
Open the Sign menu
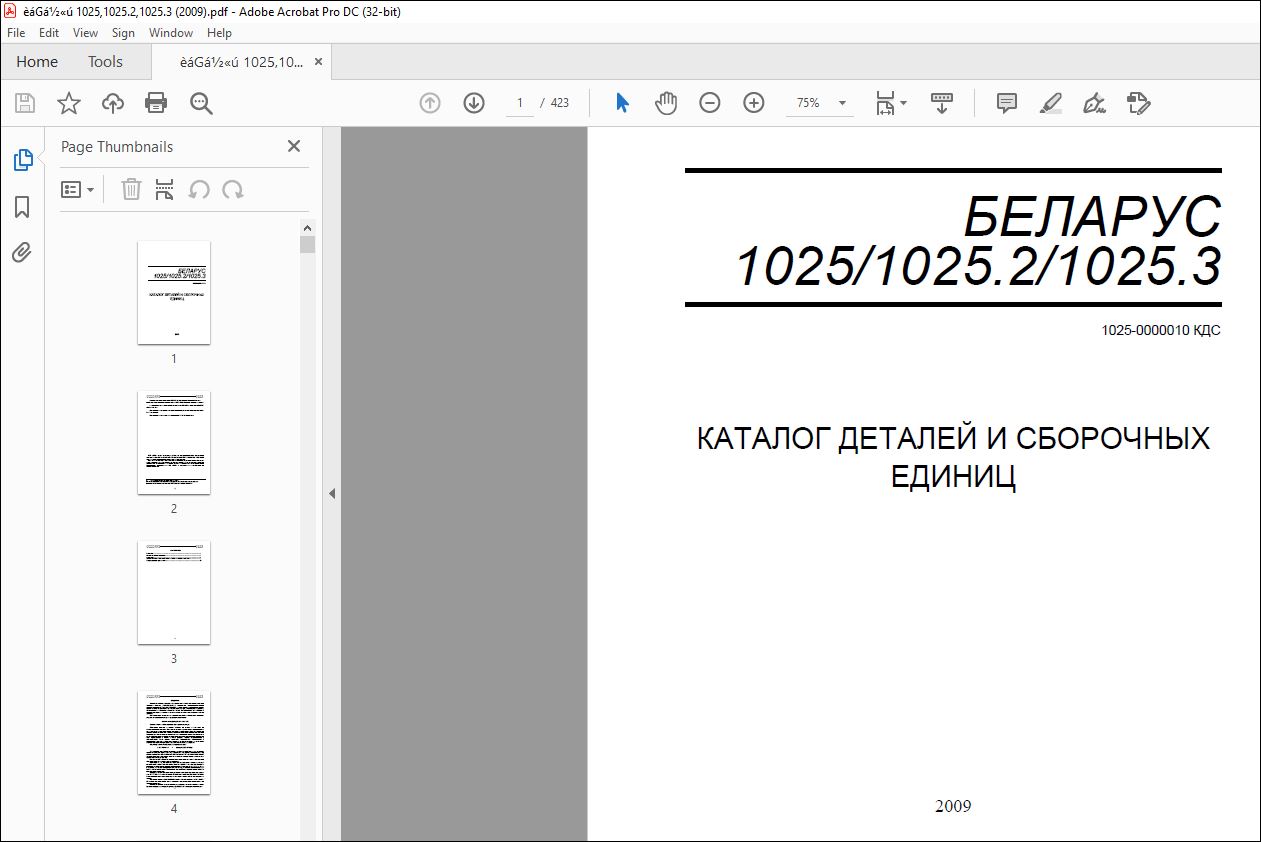click(123, 33)
